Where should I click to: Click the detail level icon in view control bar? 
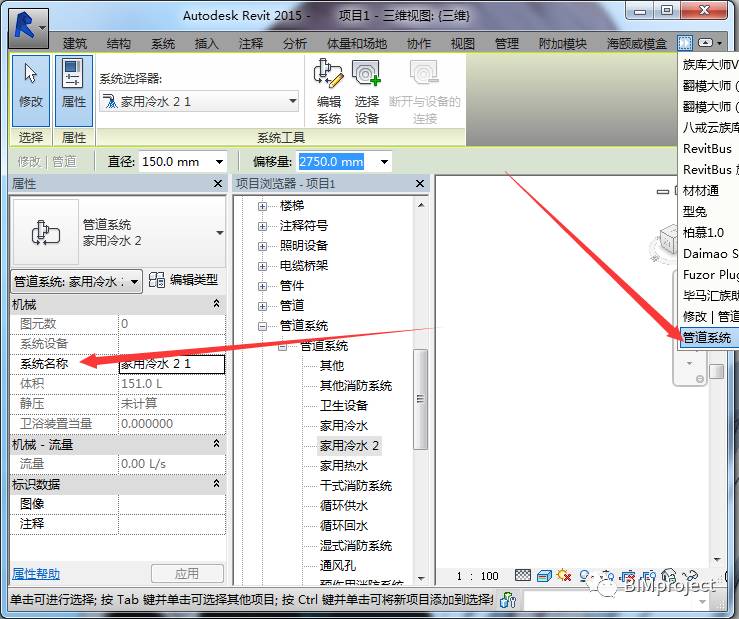(523, 575)
